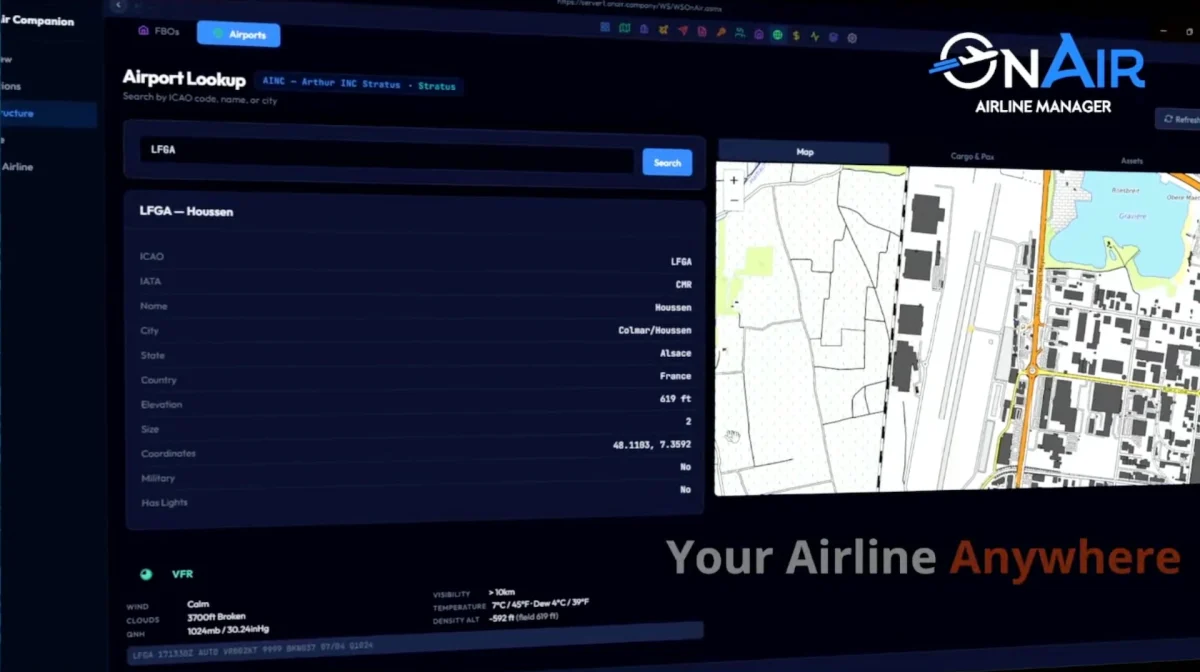
Task: Click the orange key toolbar icon
Action: (x=720, y=32)
